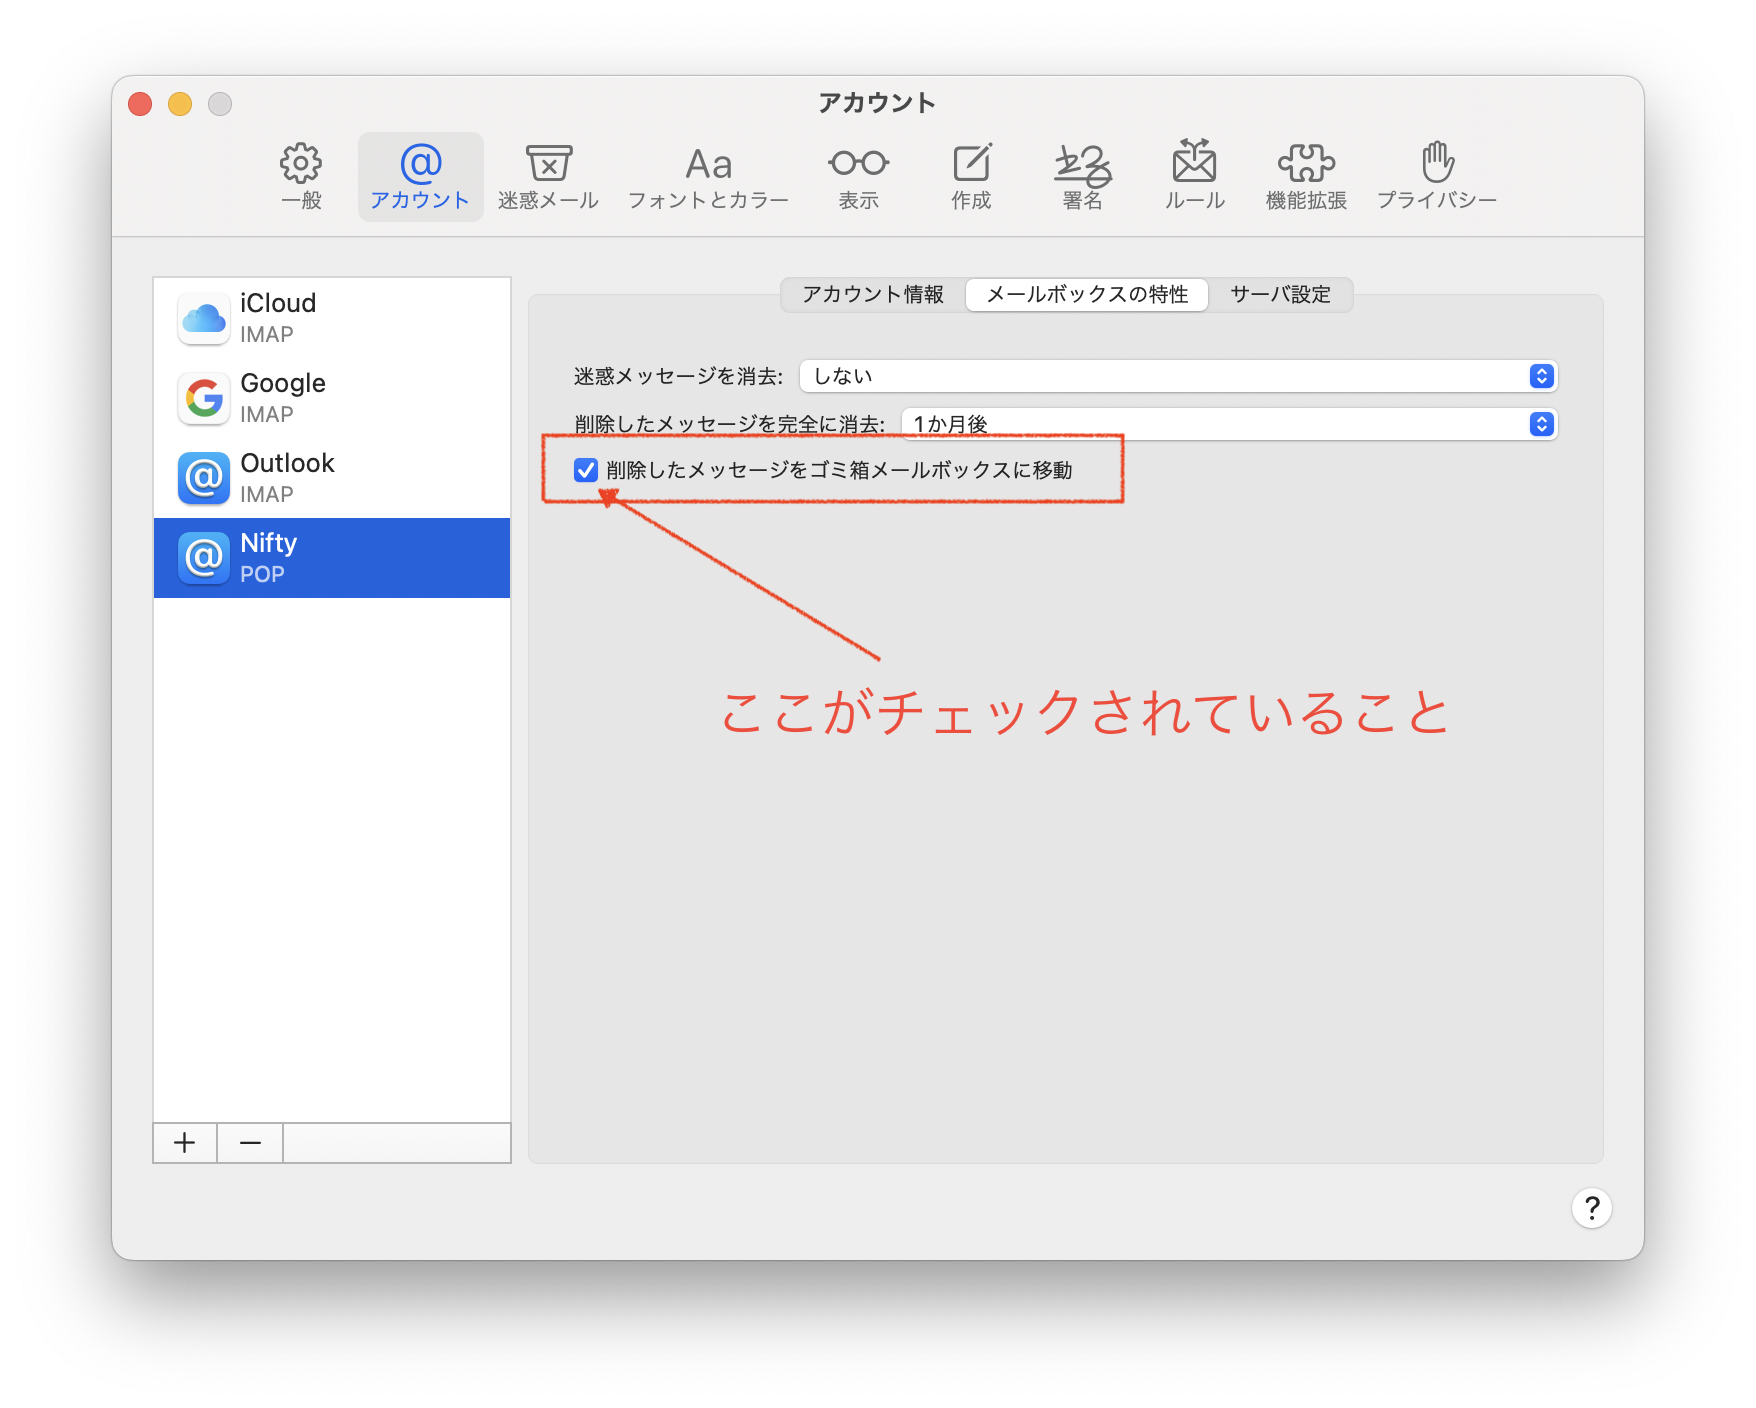Open the 迷惑メール junk mail preferences

(x=548, y=176)
